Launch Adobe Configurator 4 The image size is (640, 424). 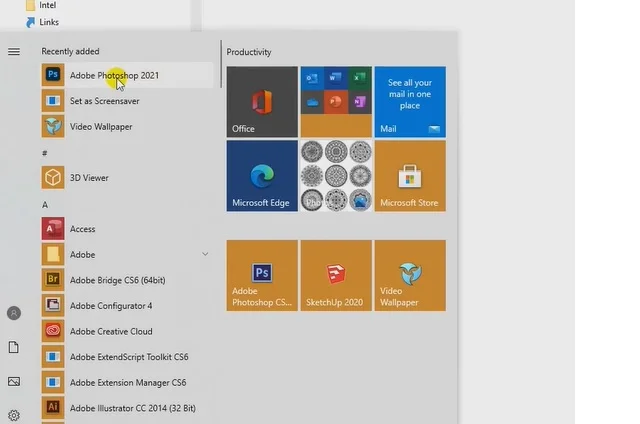(127, 306)
